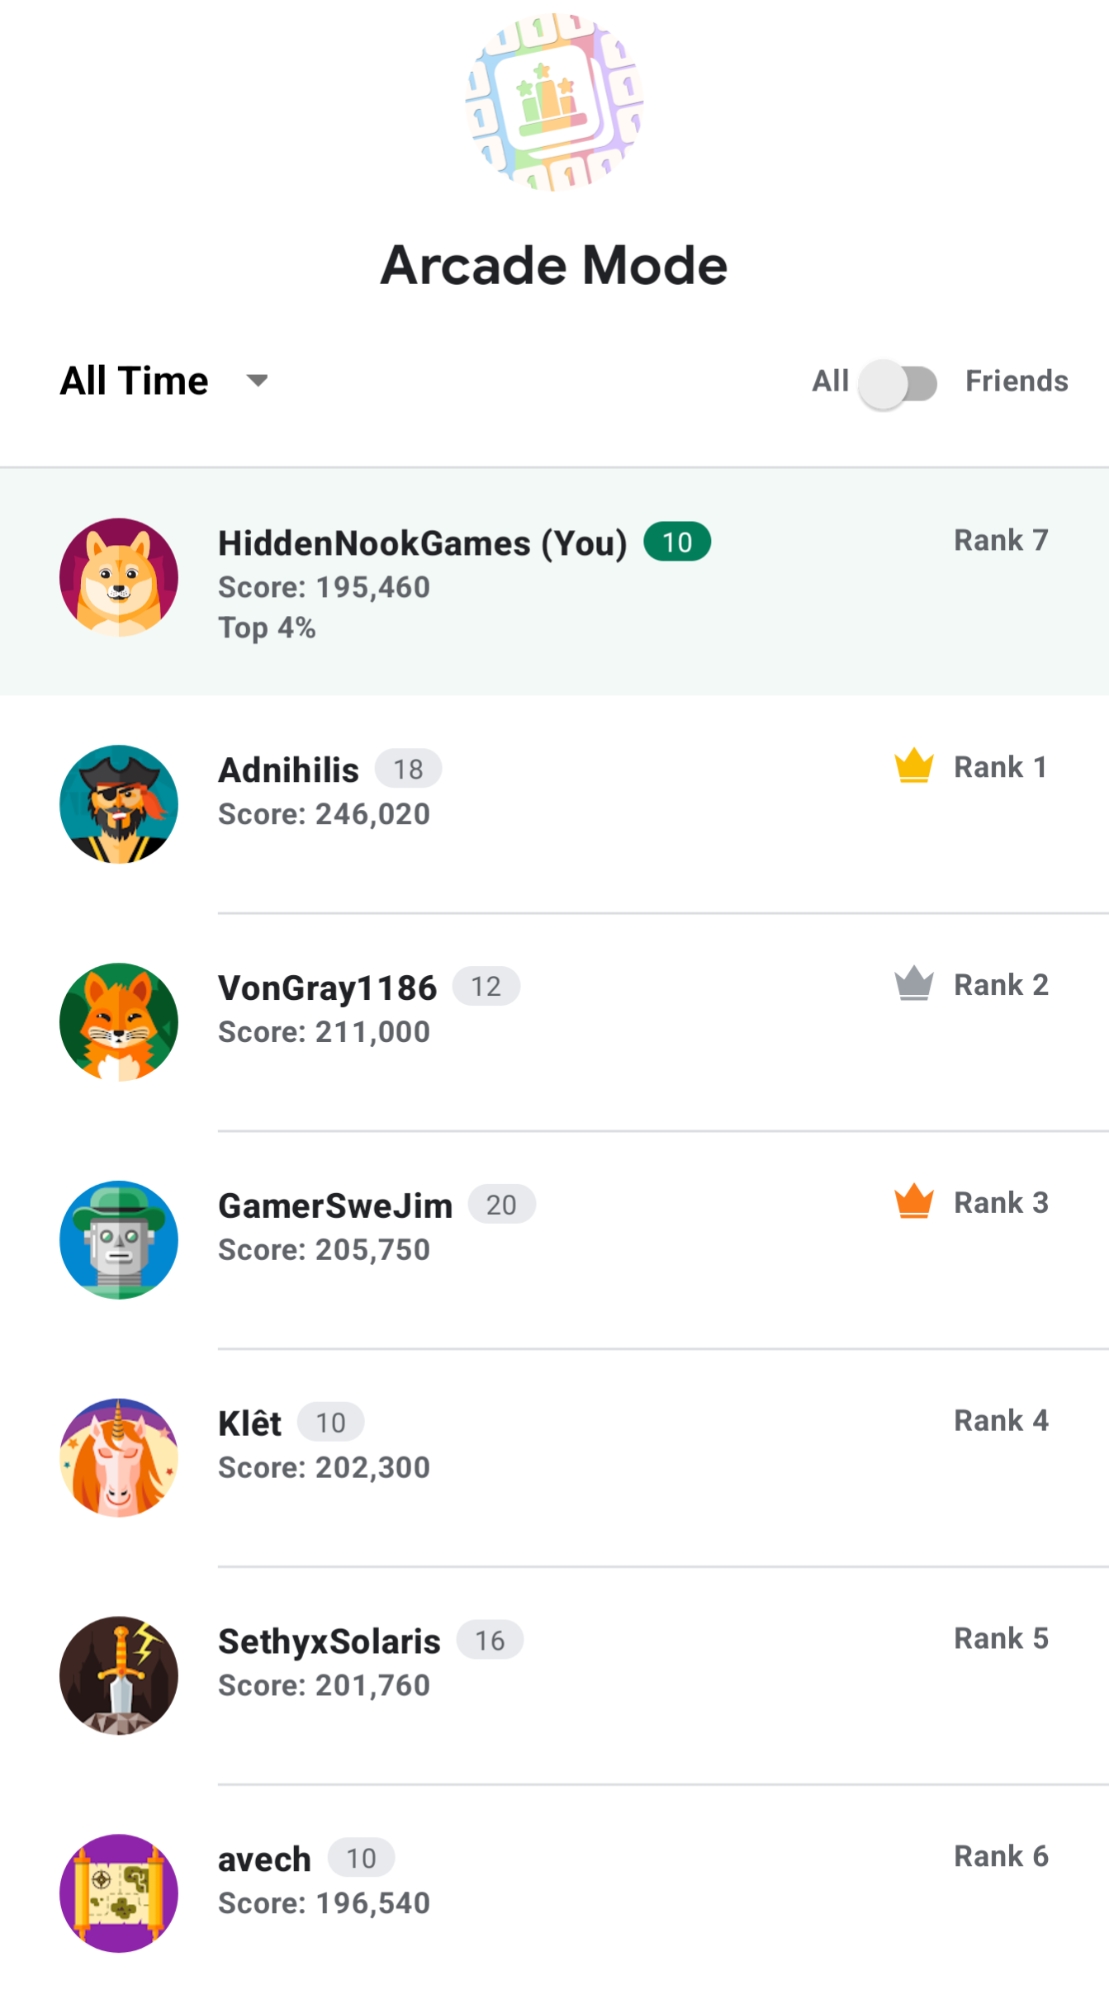
Task: Open the All Time period selector
Action: point(135,381)
